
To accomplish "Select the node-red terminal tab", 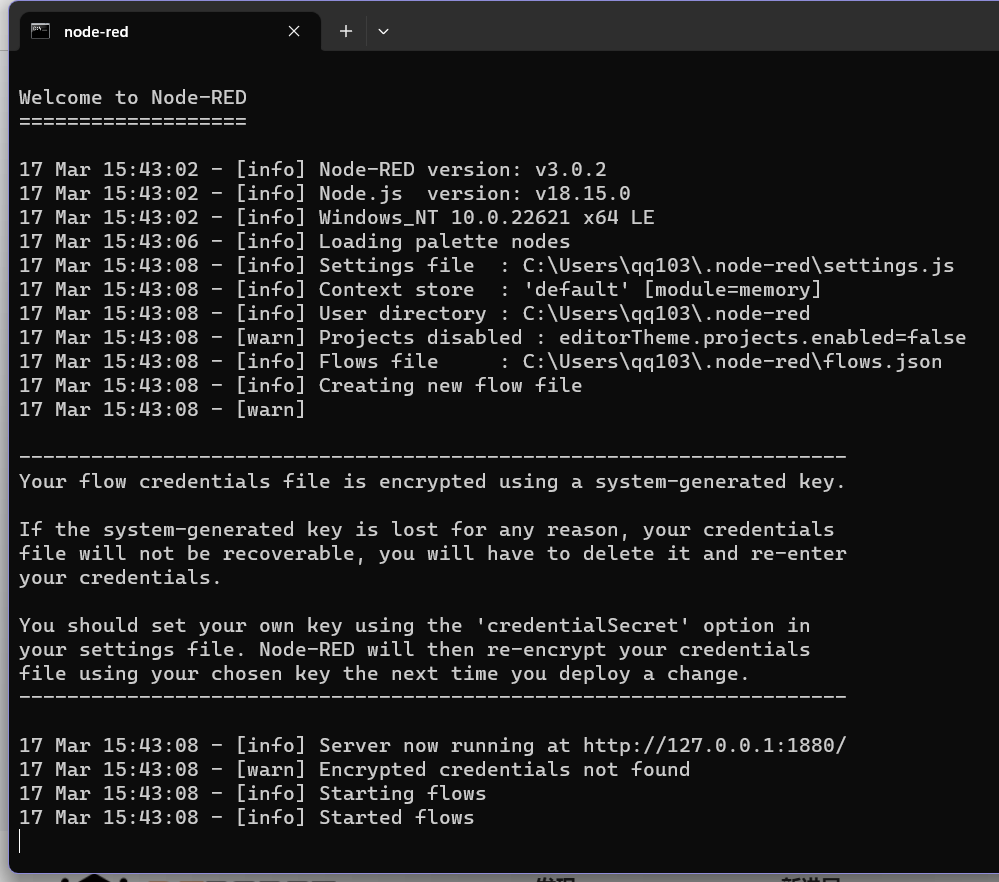I will click(170, 31).
